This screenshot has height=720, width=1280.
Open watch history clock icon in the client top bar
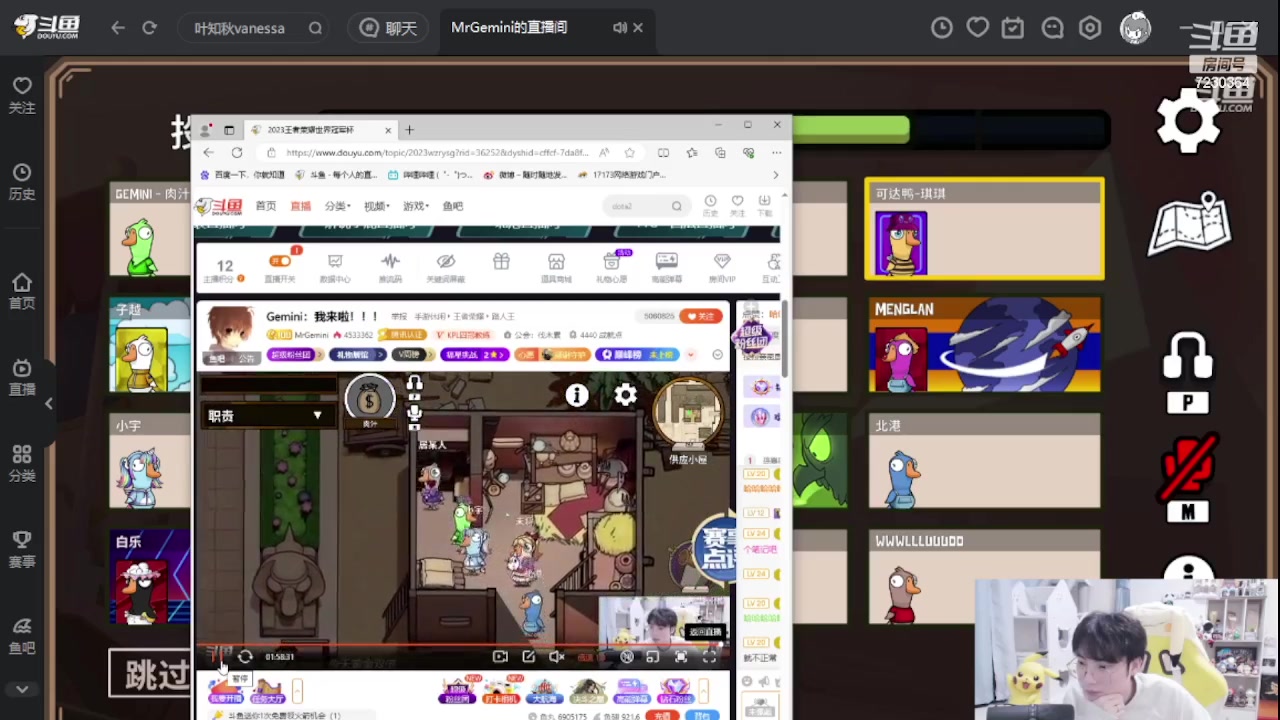point(942,28)
